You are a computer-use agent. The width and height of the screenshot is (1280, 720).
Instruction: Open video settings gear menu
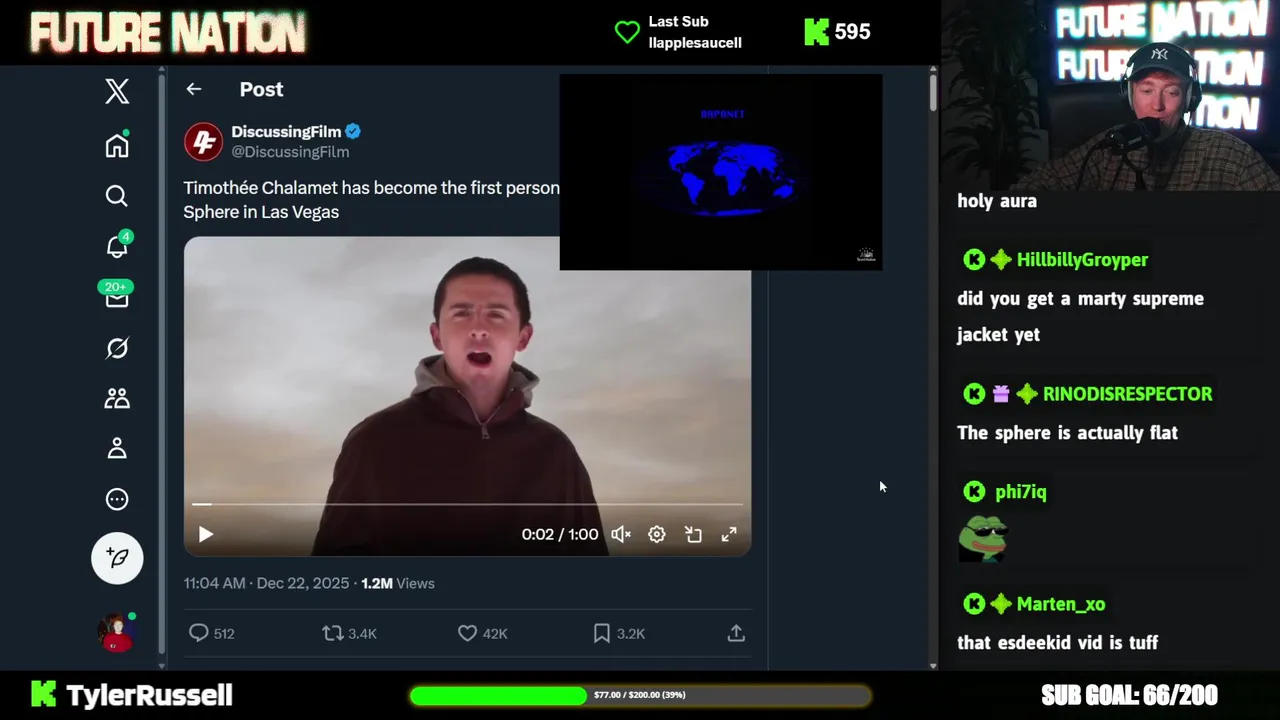tap(657, 534)
